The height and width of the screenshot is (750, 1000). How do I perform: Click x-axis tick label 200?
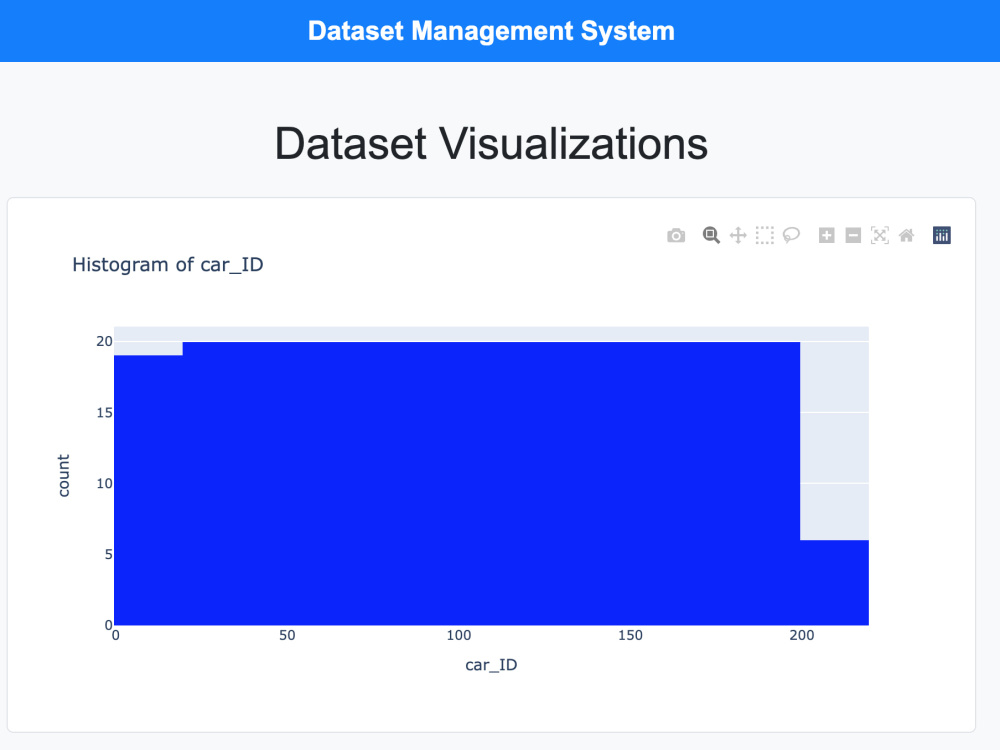coord(802,635)
